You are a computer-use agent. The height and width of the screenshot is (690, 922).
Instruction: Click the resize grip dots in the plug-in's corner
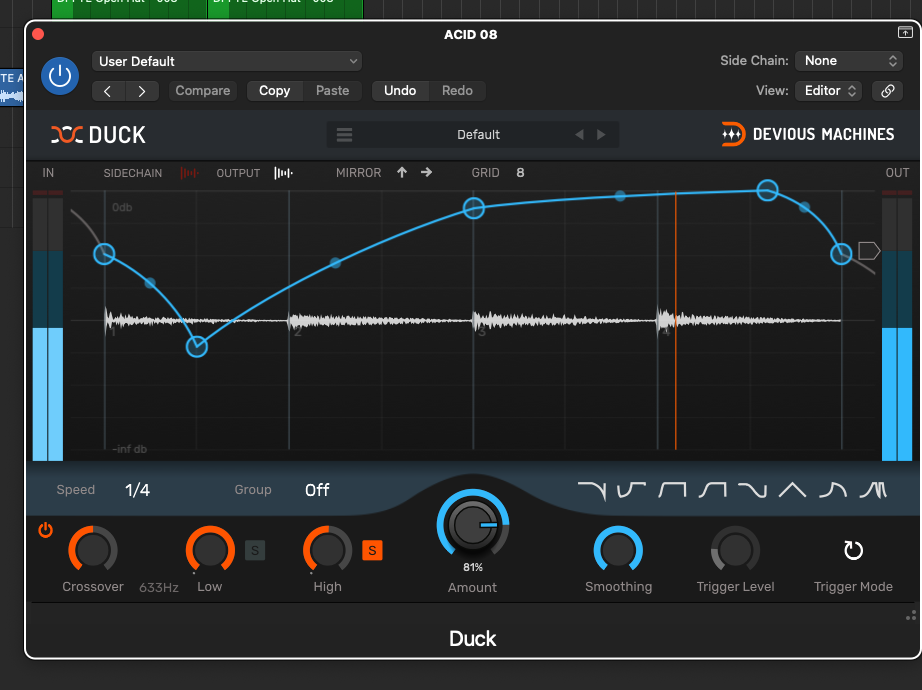pyautogui.click(x=911, y=615)
